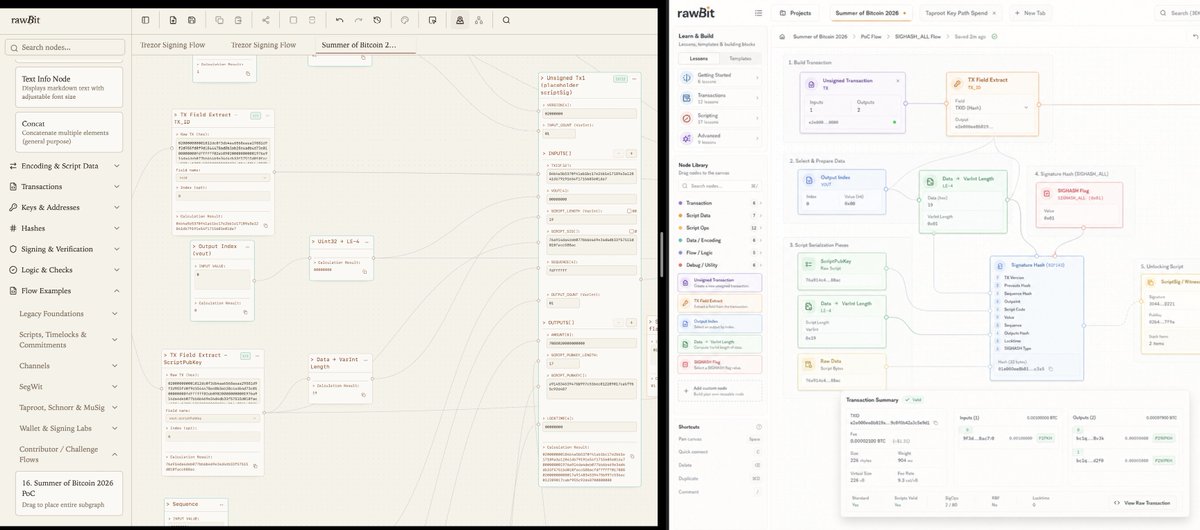Open the history clock icon in left toolbar
The width and height of the screenshot is (1200, 530).
pos(376,19)
